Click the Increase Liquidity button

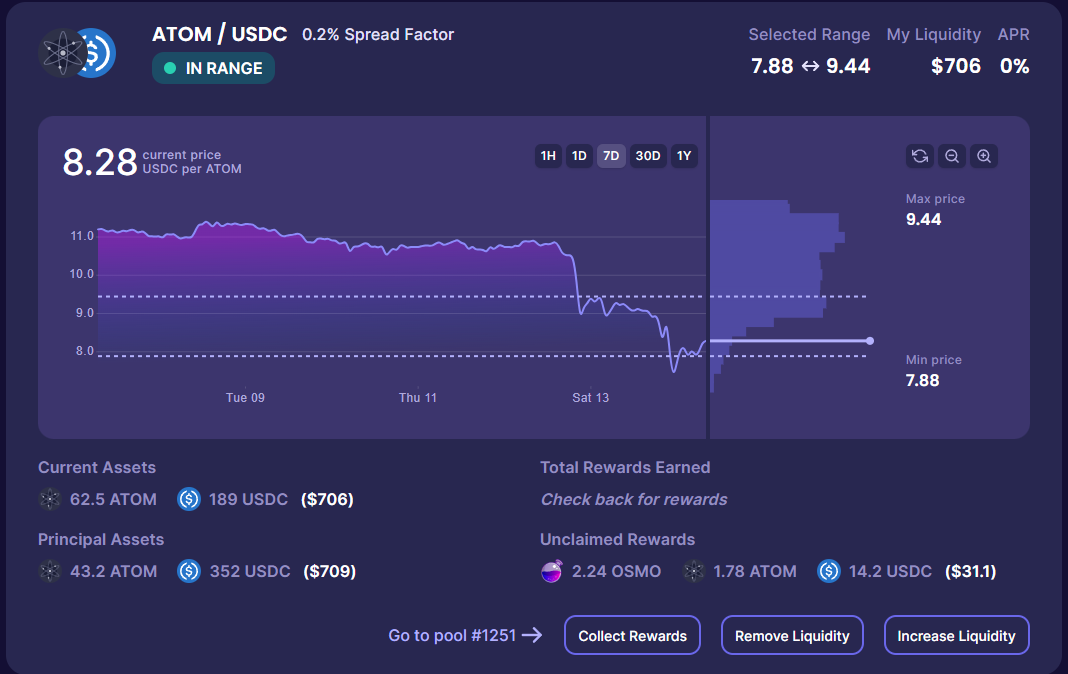[956, 635]
